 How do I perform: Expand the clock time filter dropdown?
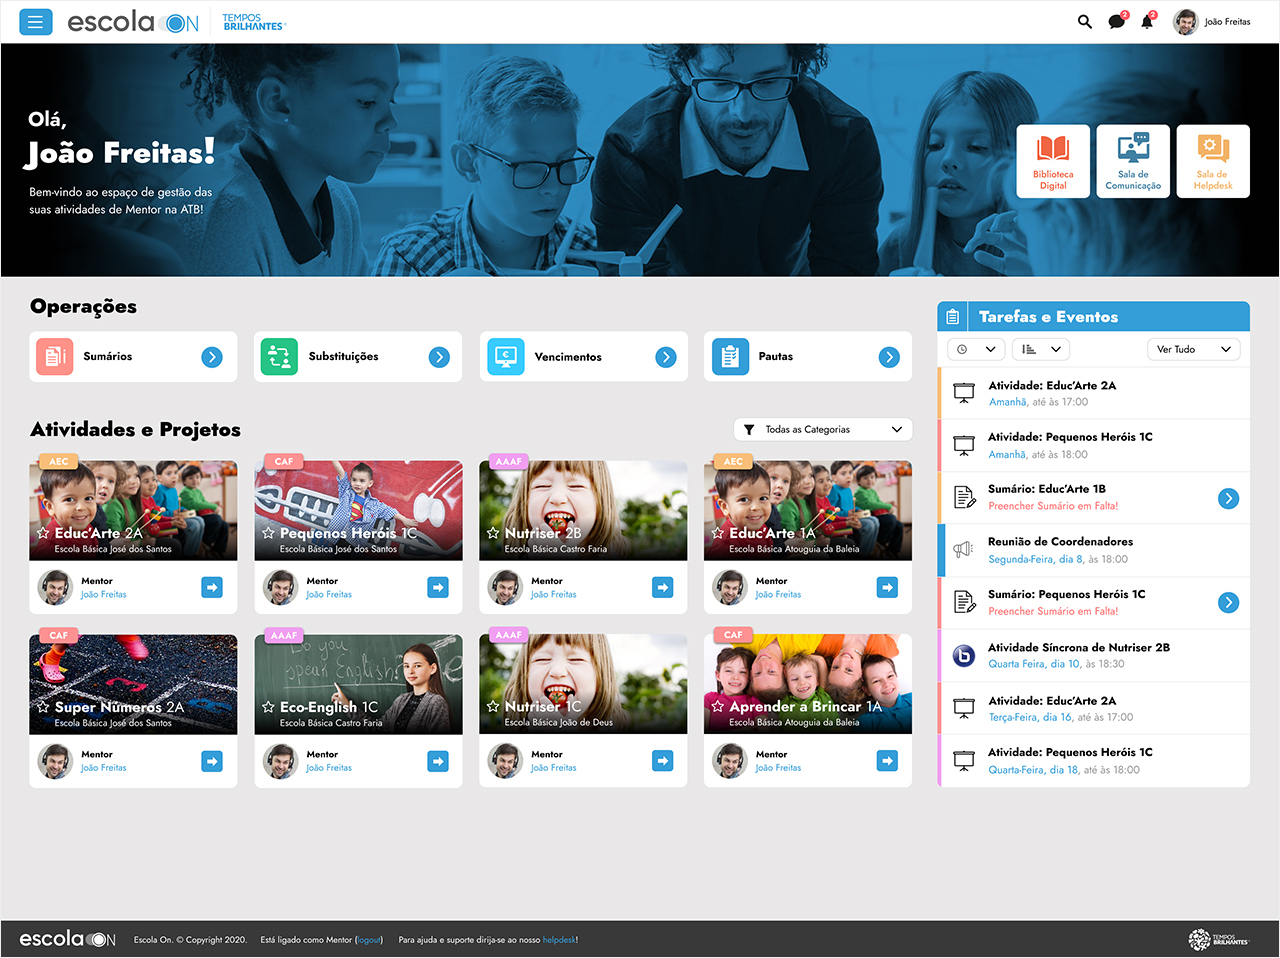[x=975, y=349]
